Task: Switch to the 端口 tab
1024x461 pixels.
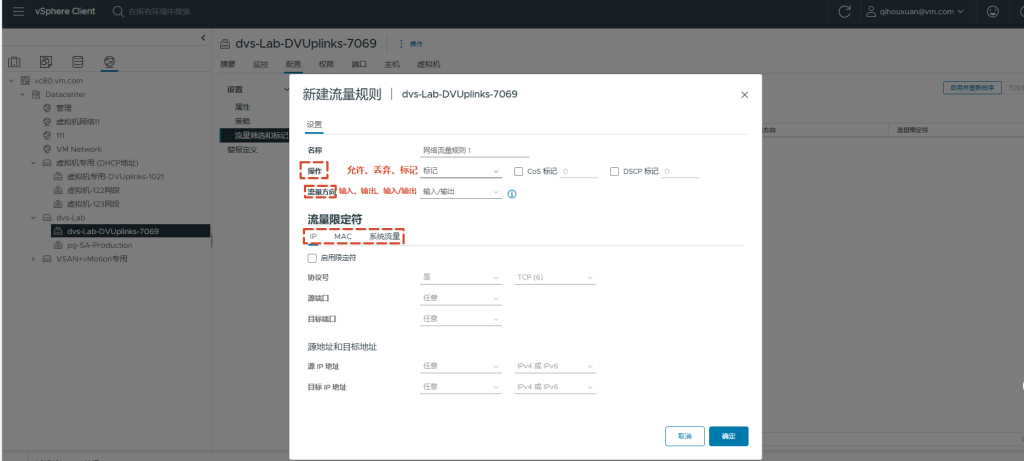Action: [359, 64]
